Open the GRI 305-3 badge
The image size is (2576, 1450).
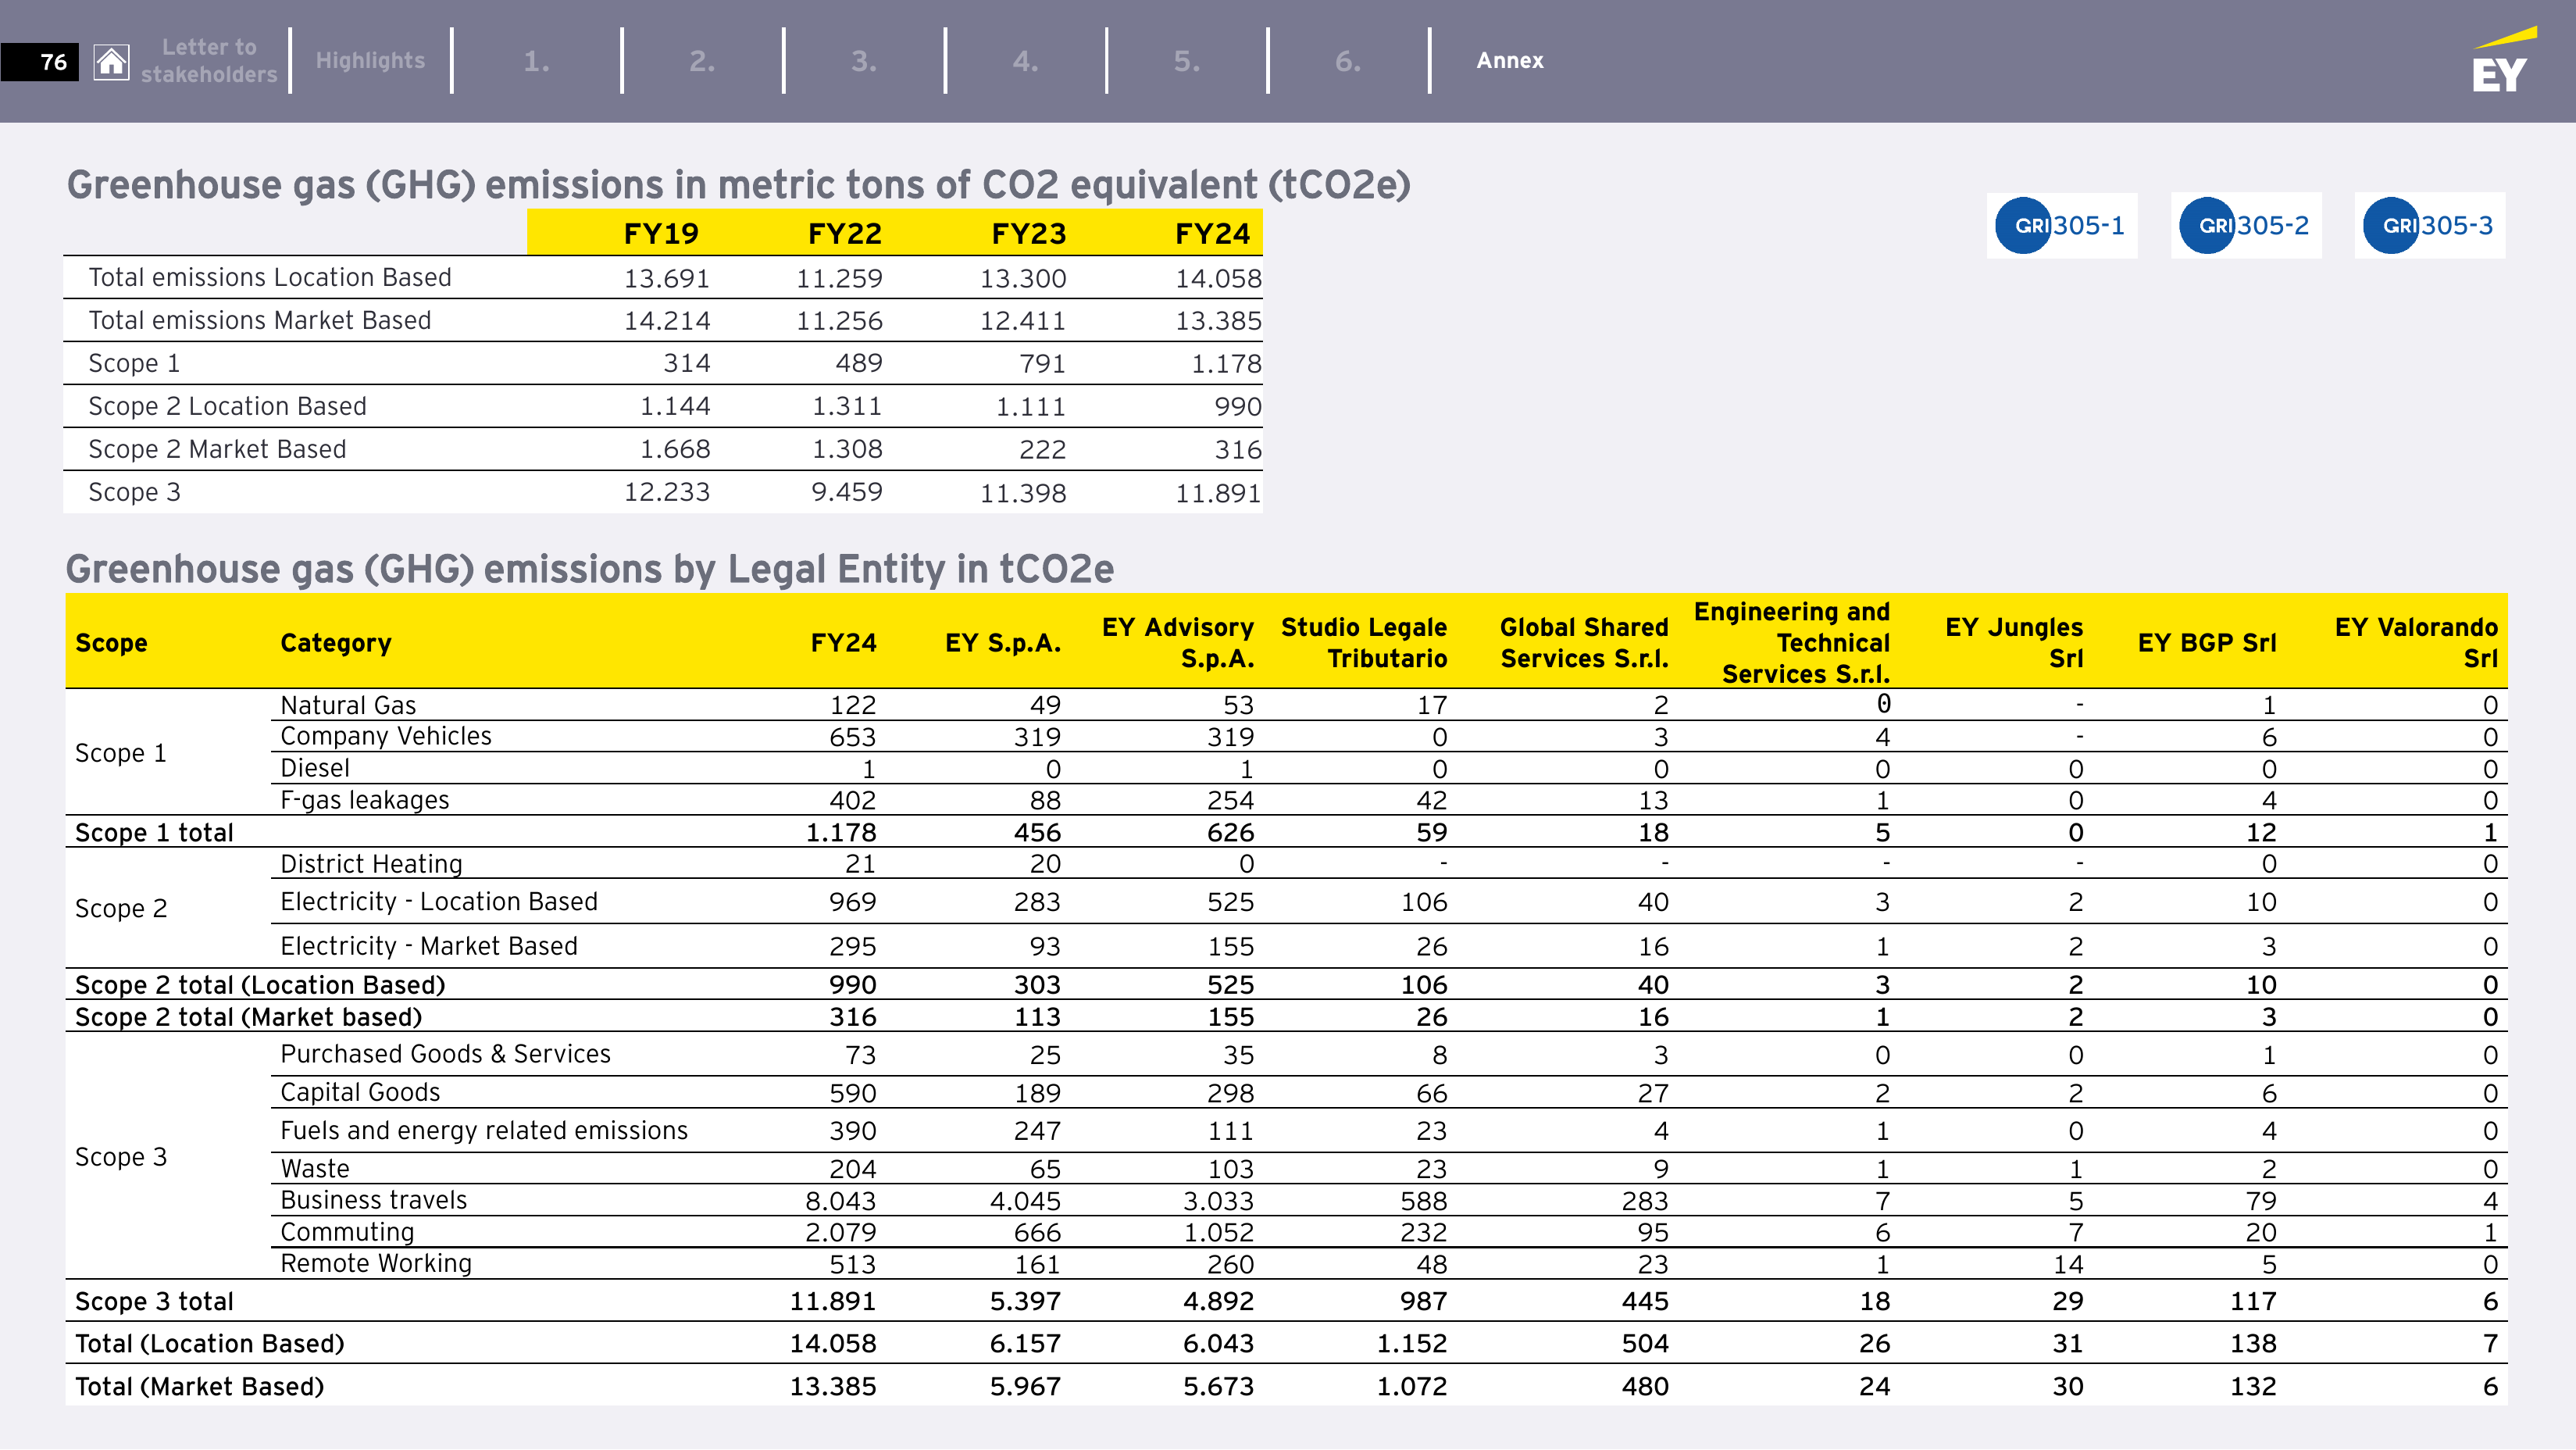2429,226
